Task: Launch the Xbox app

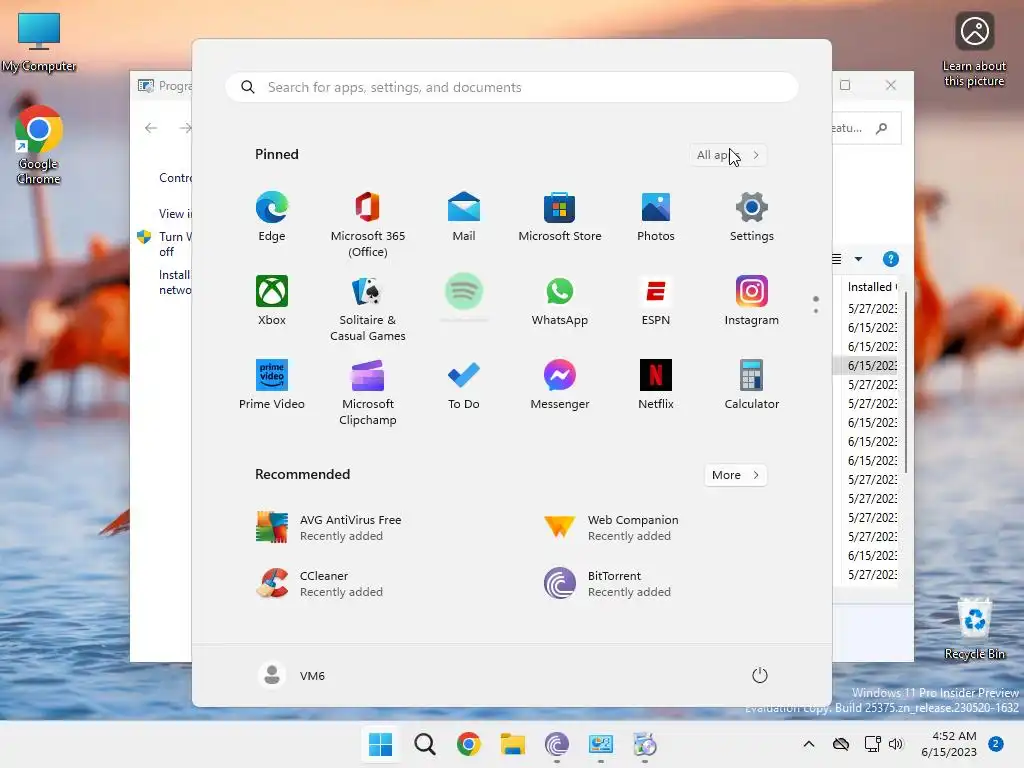Action: [272, 300]
